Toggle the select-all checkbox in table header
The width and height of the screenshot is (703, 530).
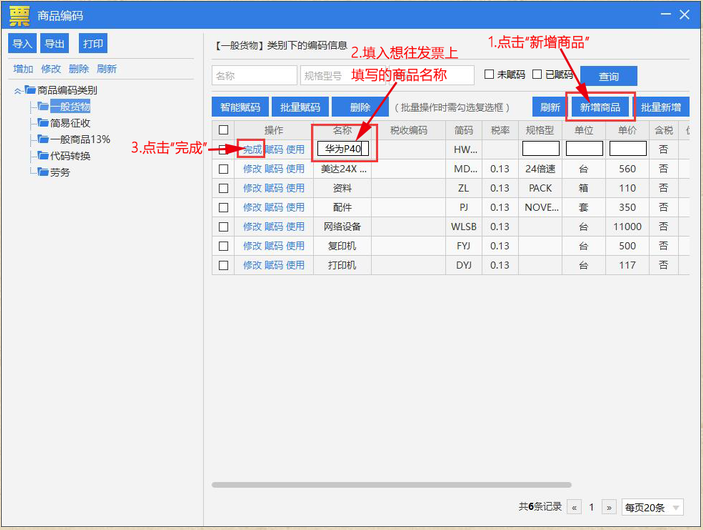(223, 130)
